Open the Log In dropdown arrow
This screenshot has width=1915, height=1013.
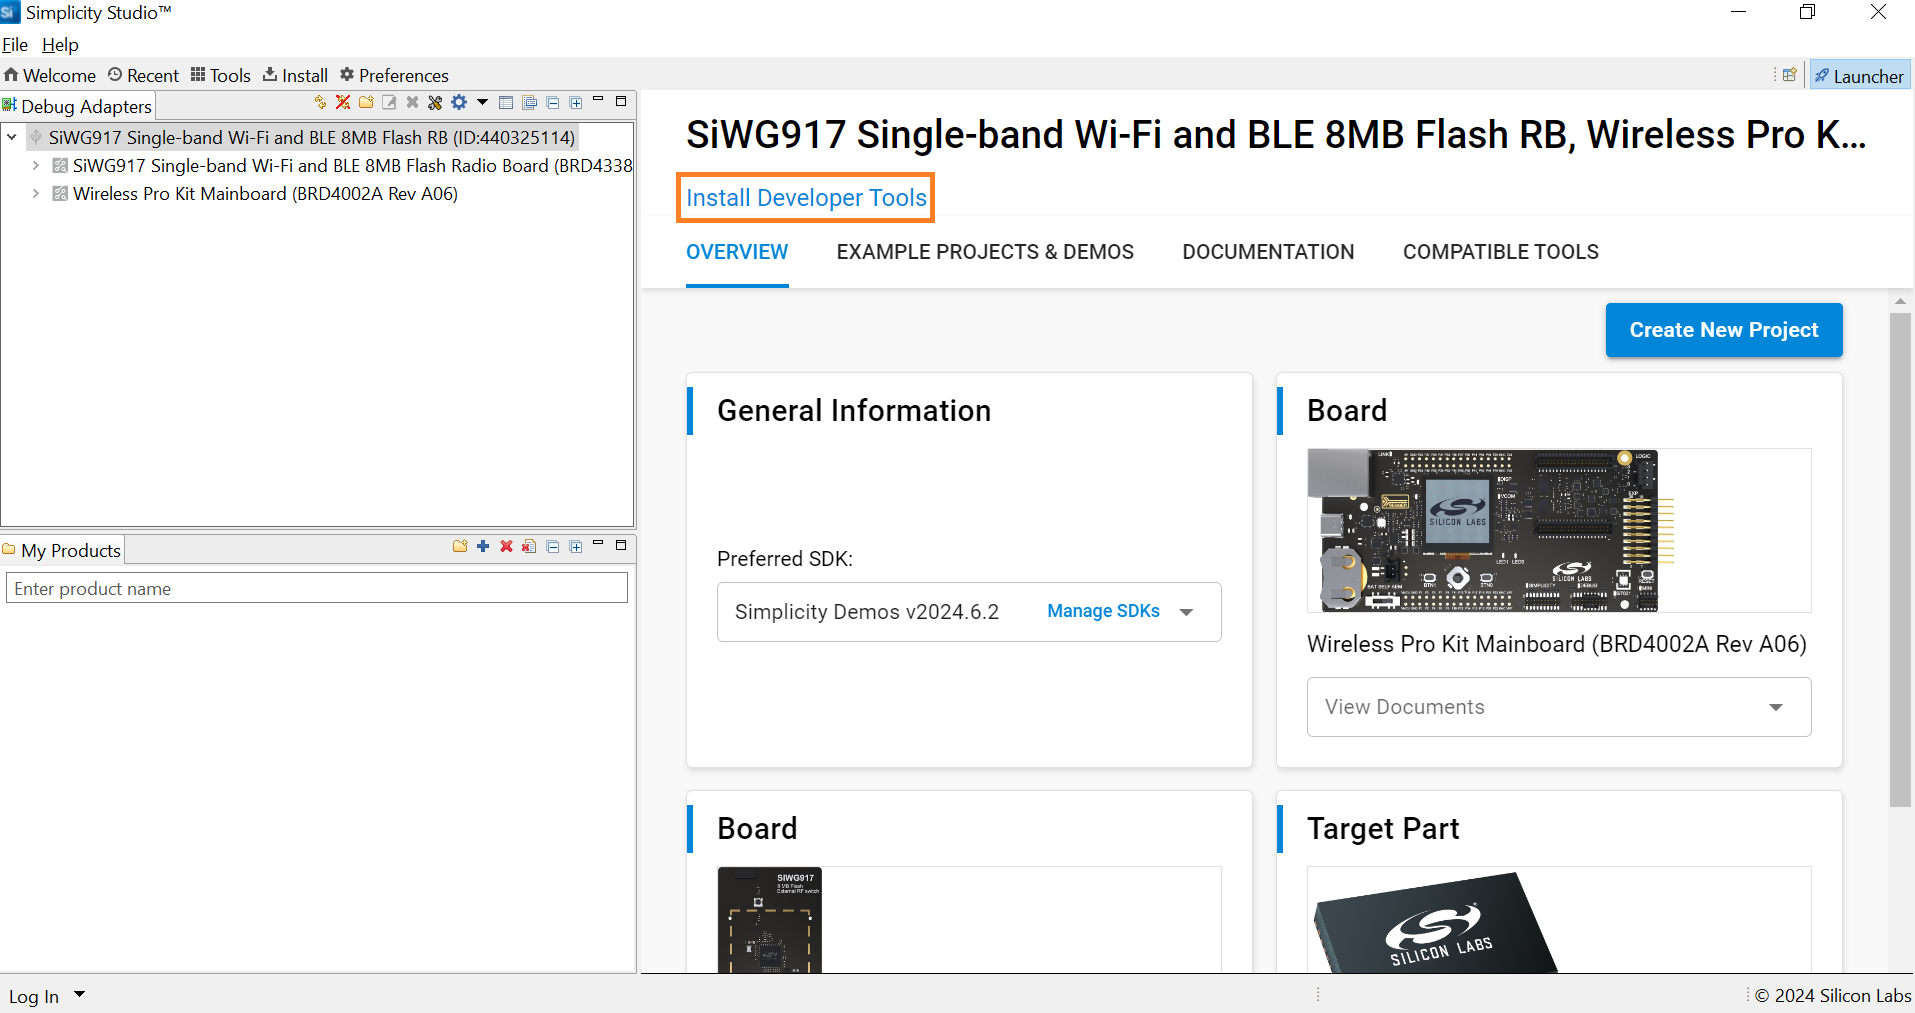(80, 995)
